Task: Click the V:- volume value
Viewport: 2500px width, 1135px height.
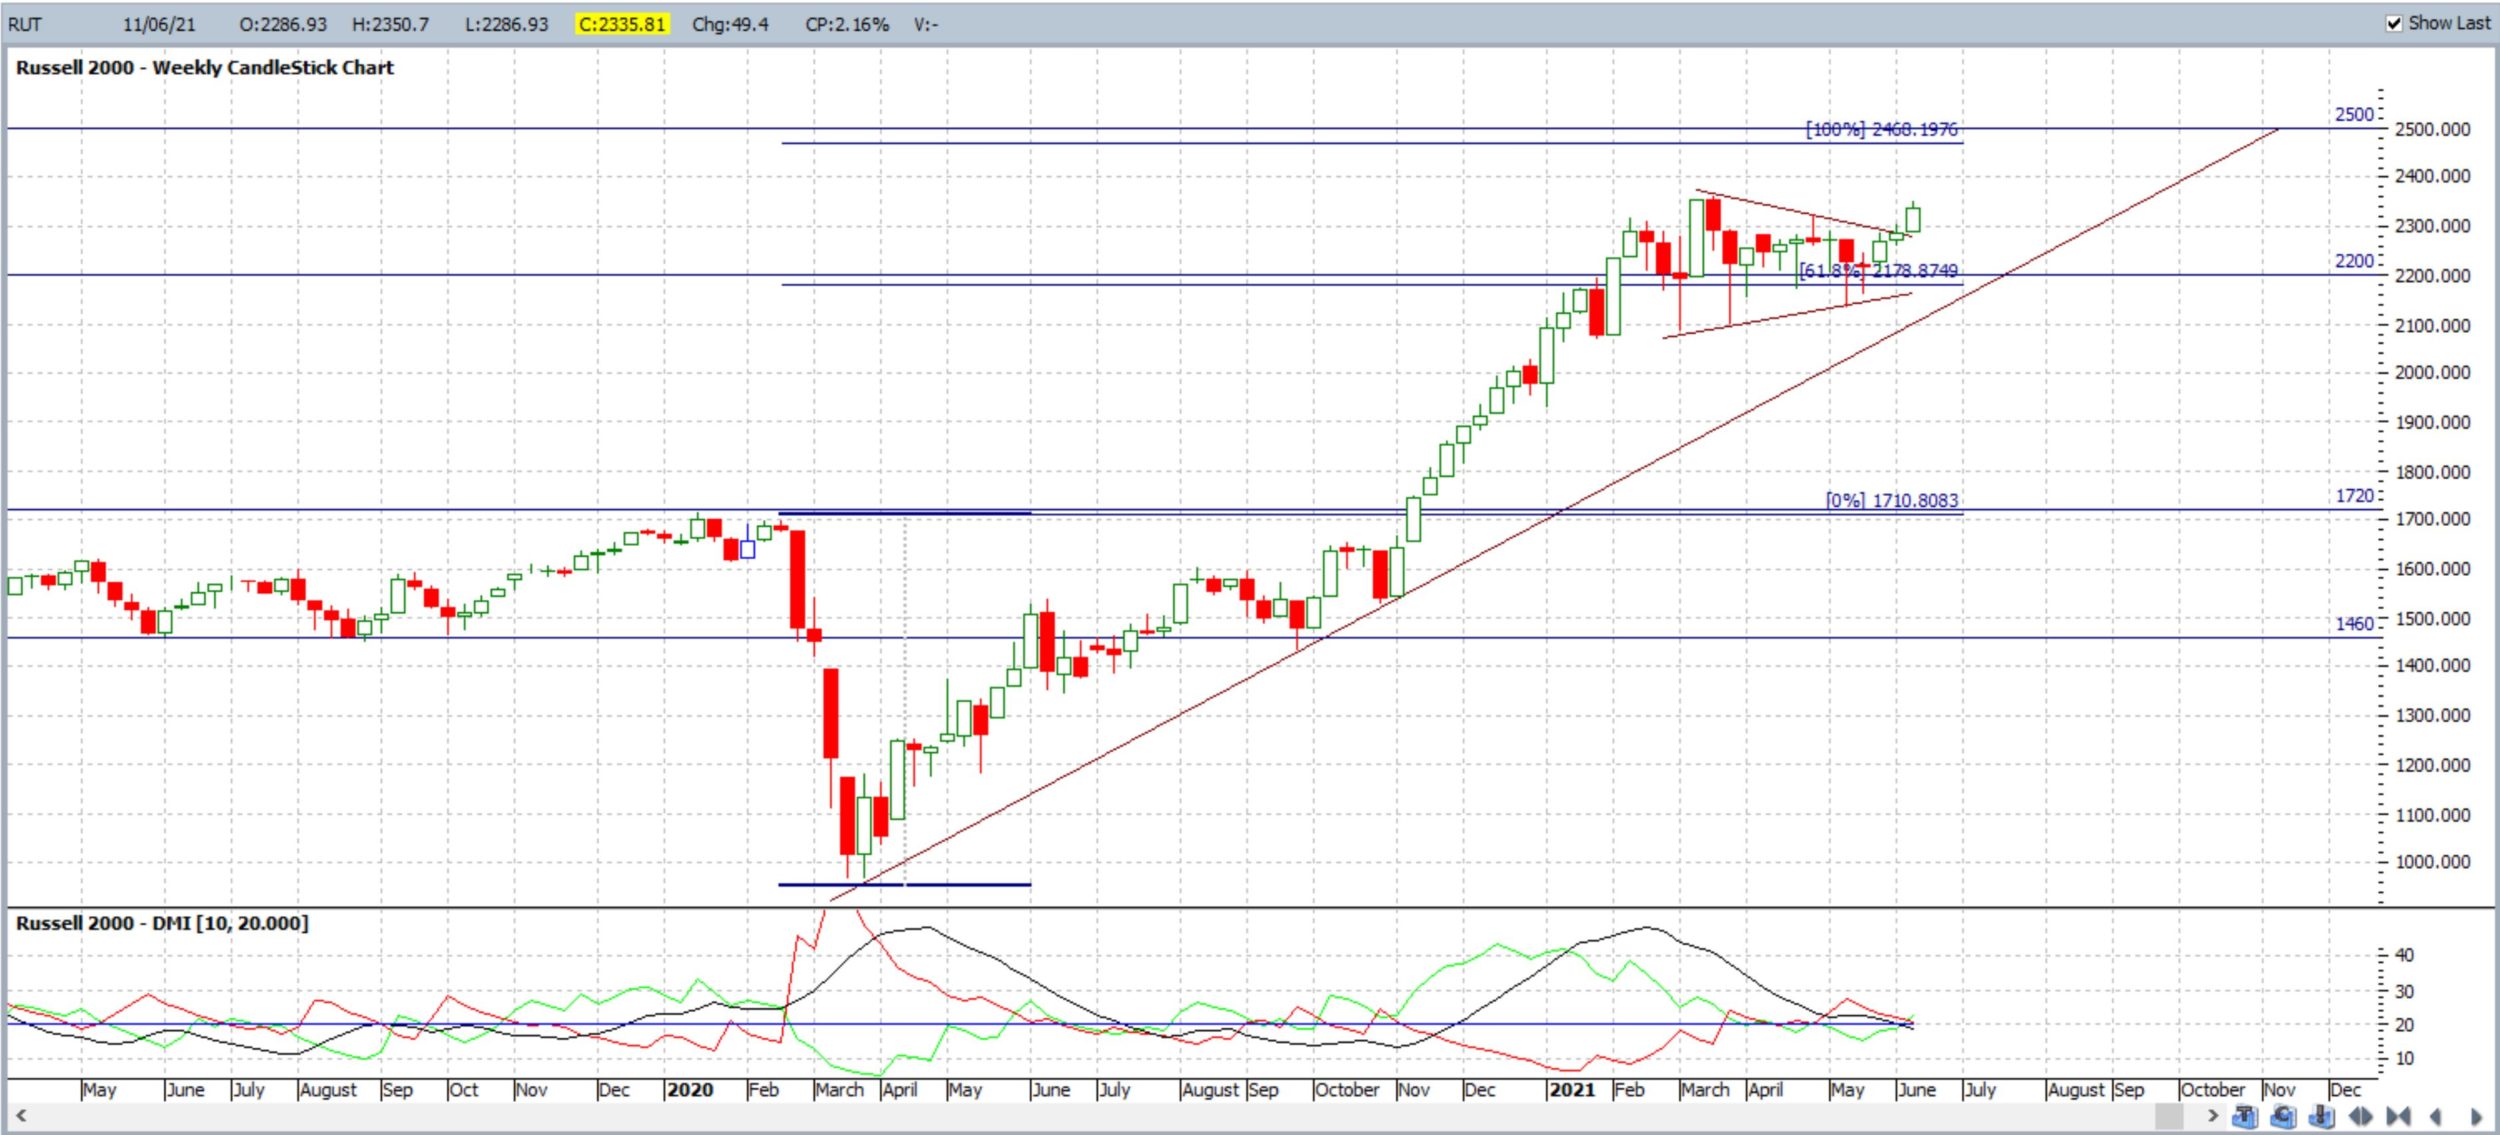Action: pos(925,24)
